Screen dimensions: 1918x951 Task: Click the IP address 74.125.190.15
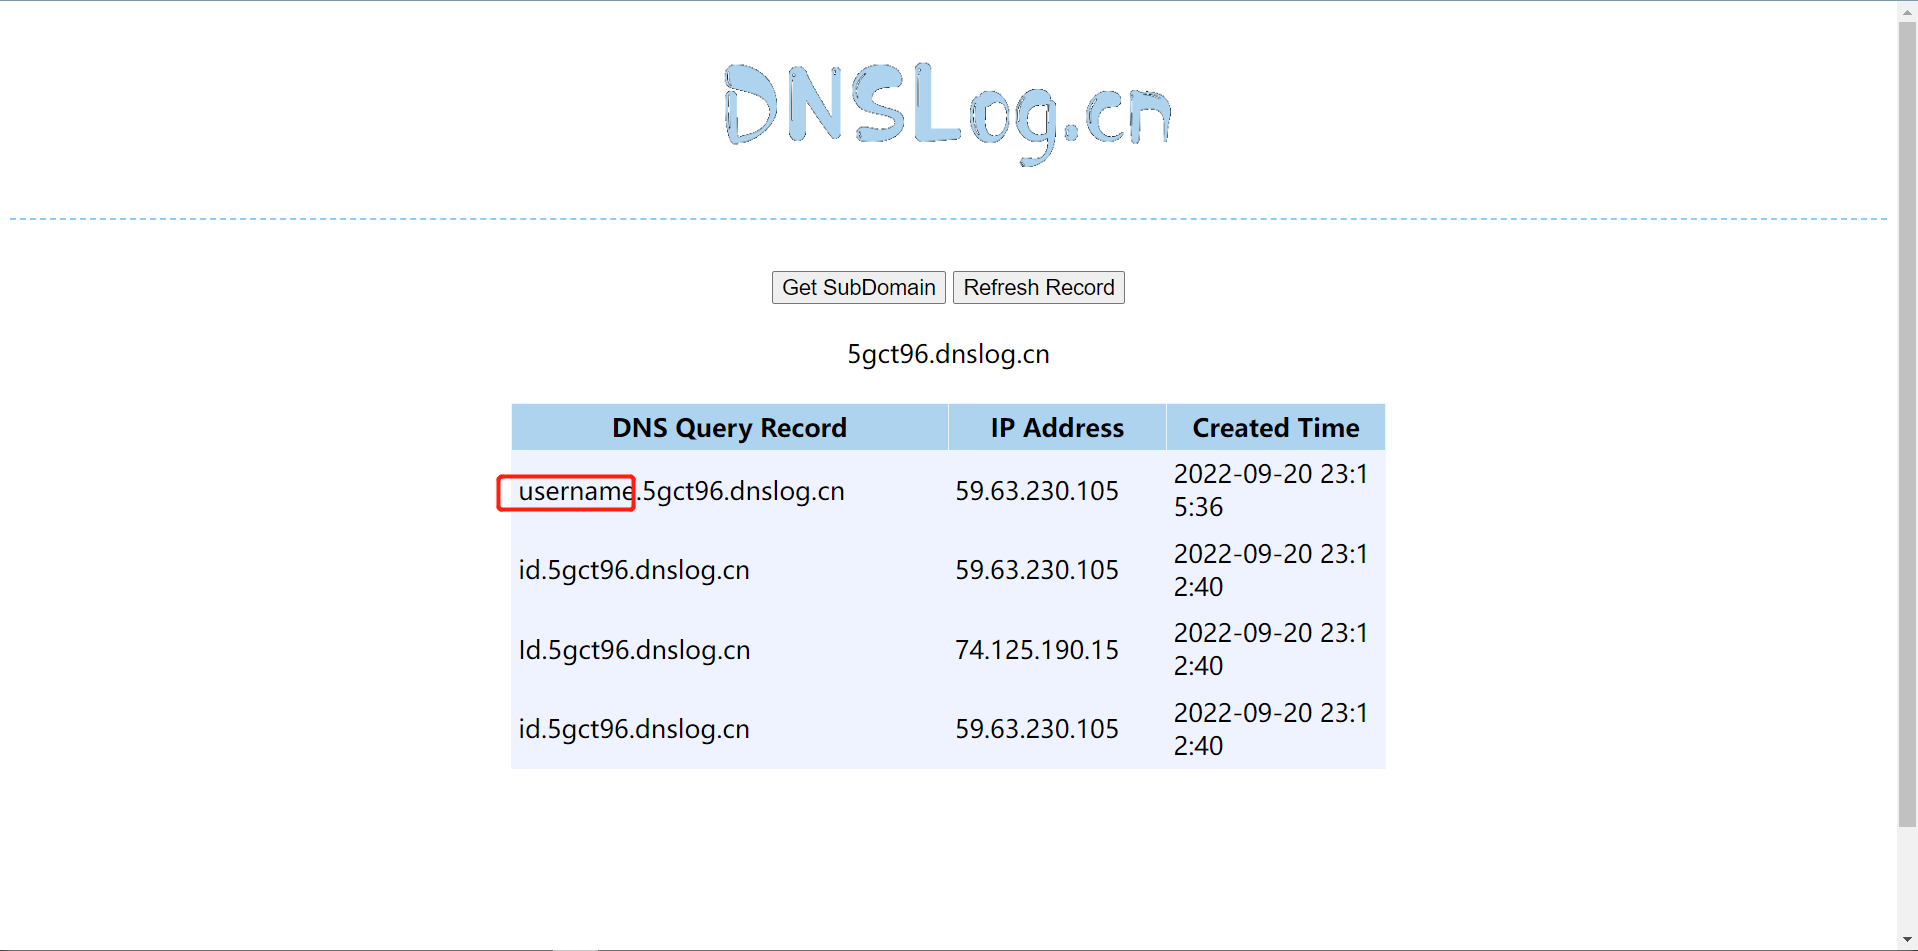pyautogui.click(x=1037, y=650)
